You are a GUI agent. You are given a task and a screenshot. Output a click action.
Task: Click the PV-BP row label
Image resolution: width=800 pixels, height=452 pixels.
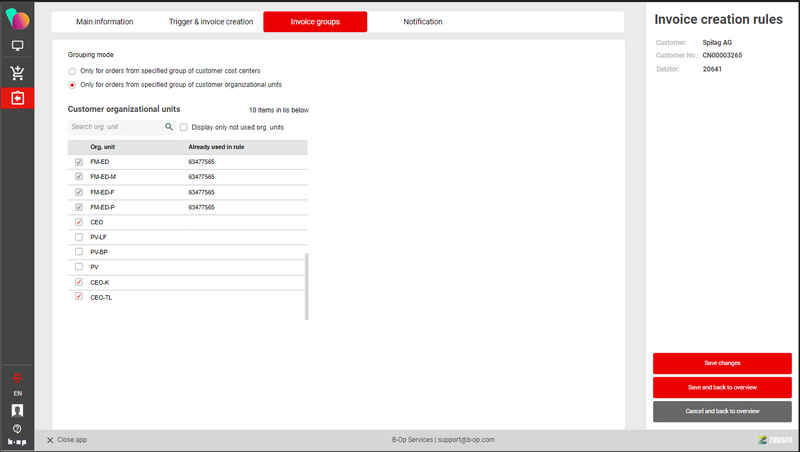point(99,252)
